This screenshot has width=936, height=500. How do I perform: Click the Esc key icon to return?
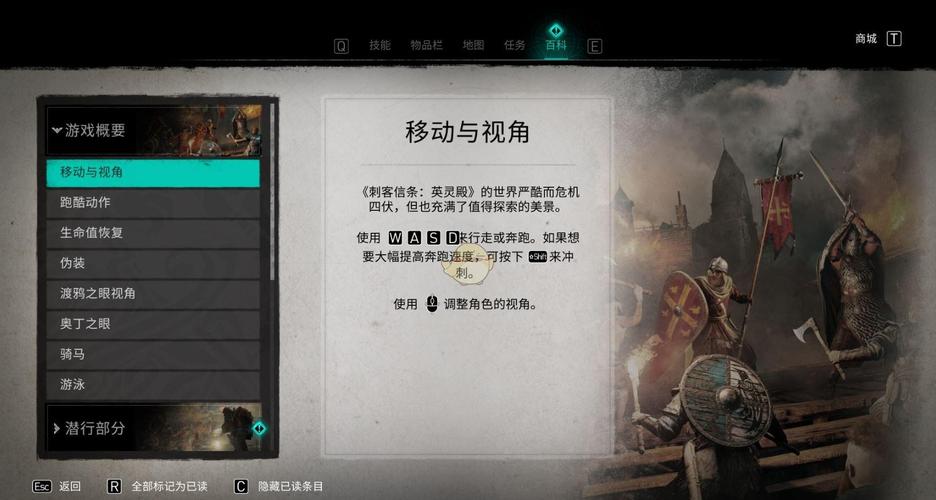coord(42,486)
